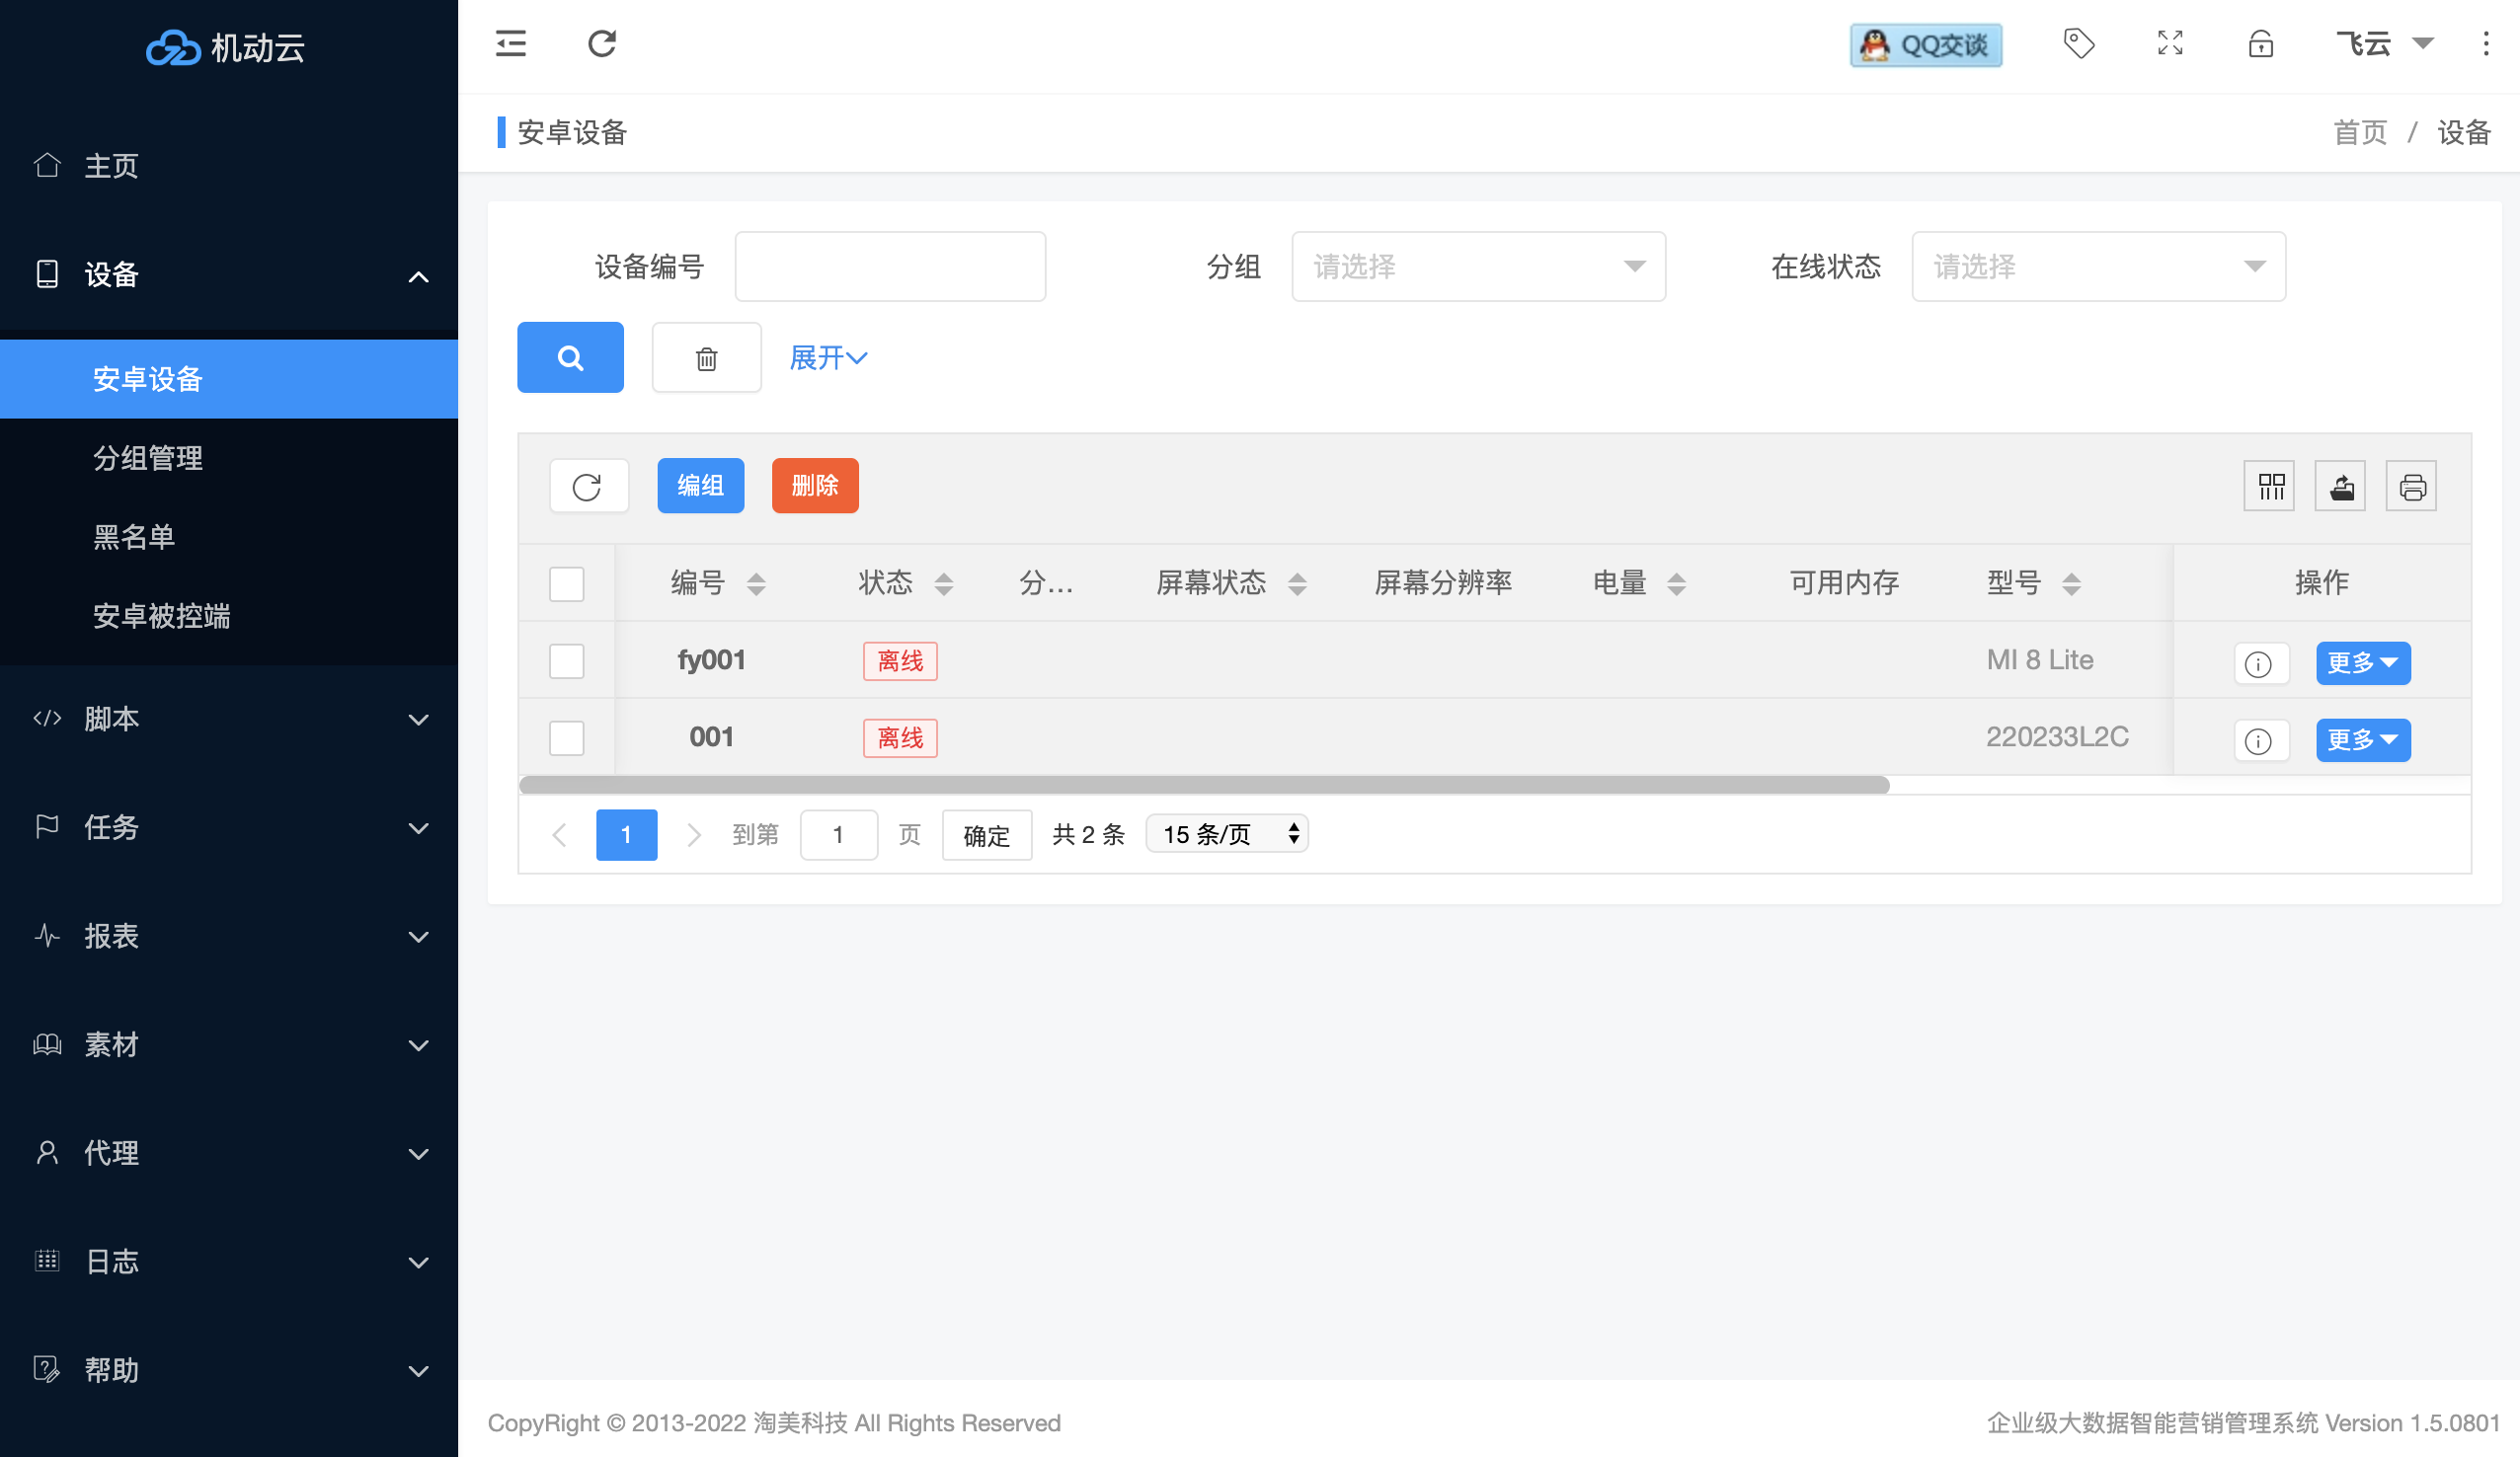This screenshot has height=1457, width=2520.
Task: Sort the table by 屏幕状态 column
Action: coord(1297,583)
